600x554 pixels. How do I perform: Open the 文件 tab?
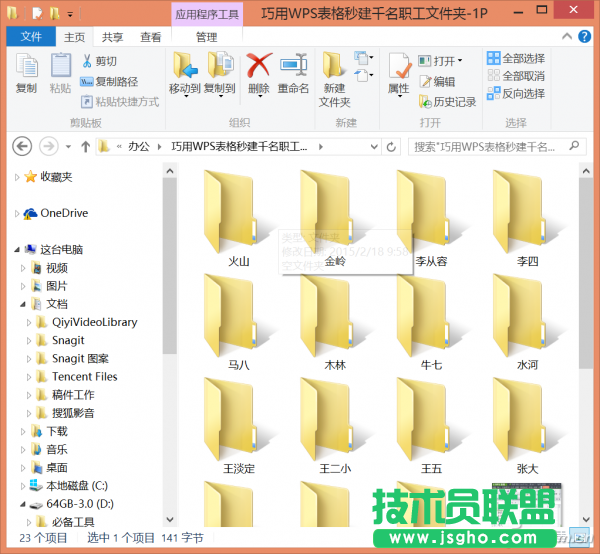[31, 37]
